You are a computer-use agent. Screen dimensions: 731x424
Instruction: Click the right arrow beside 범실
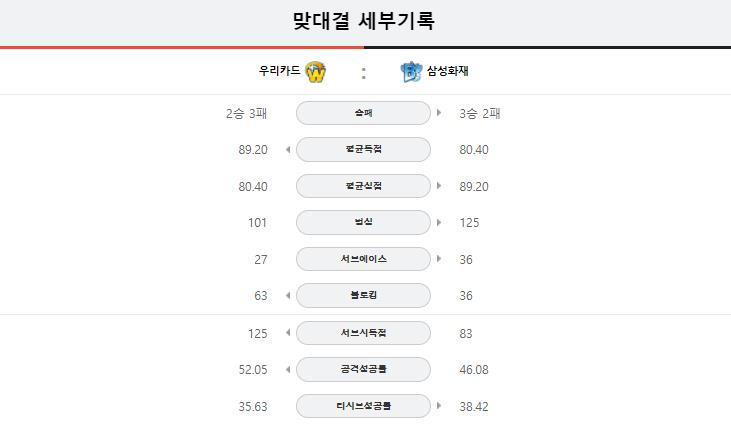point(439,222)
